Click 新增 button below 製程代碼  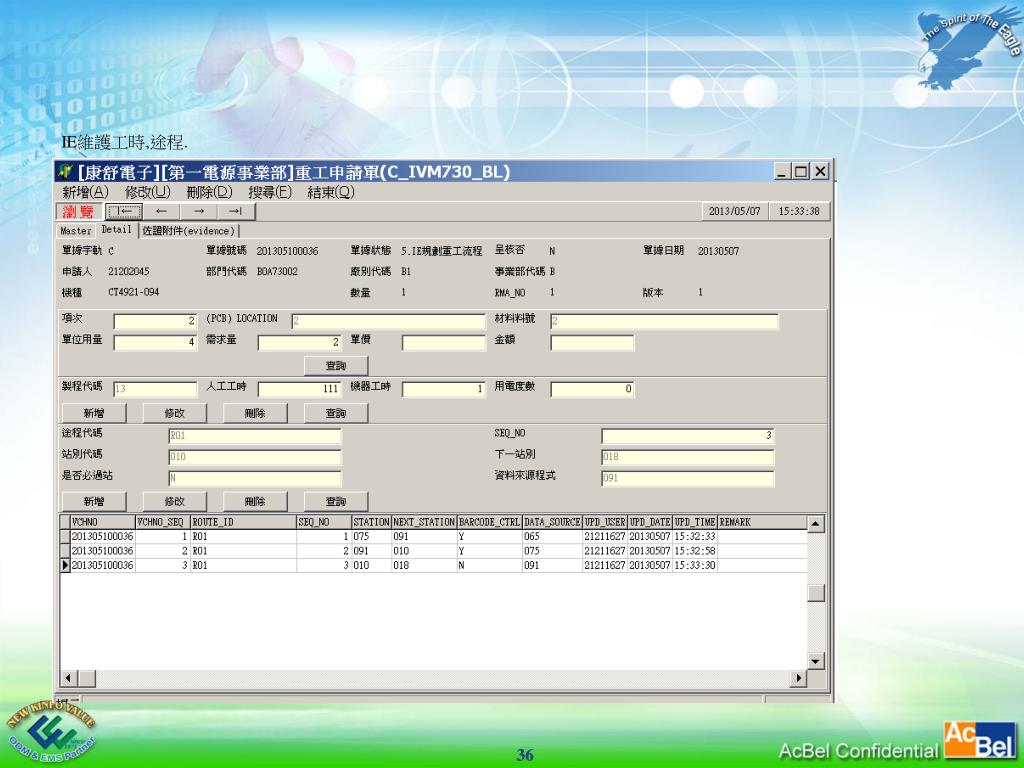pyautogui.click(x=94, y=413)
